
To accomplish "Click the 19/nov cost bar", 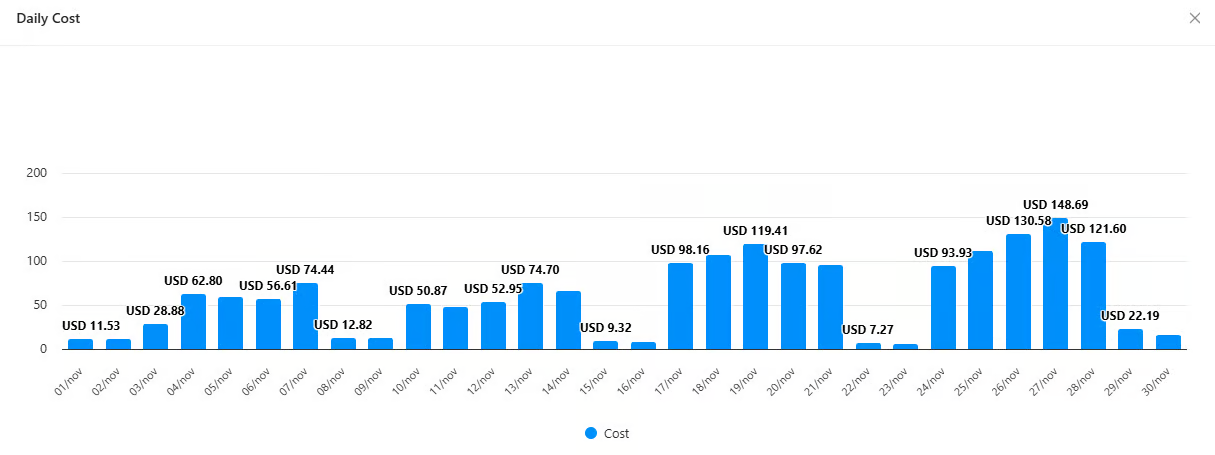I will [x=755, y=297].
